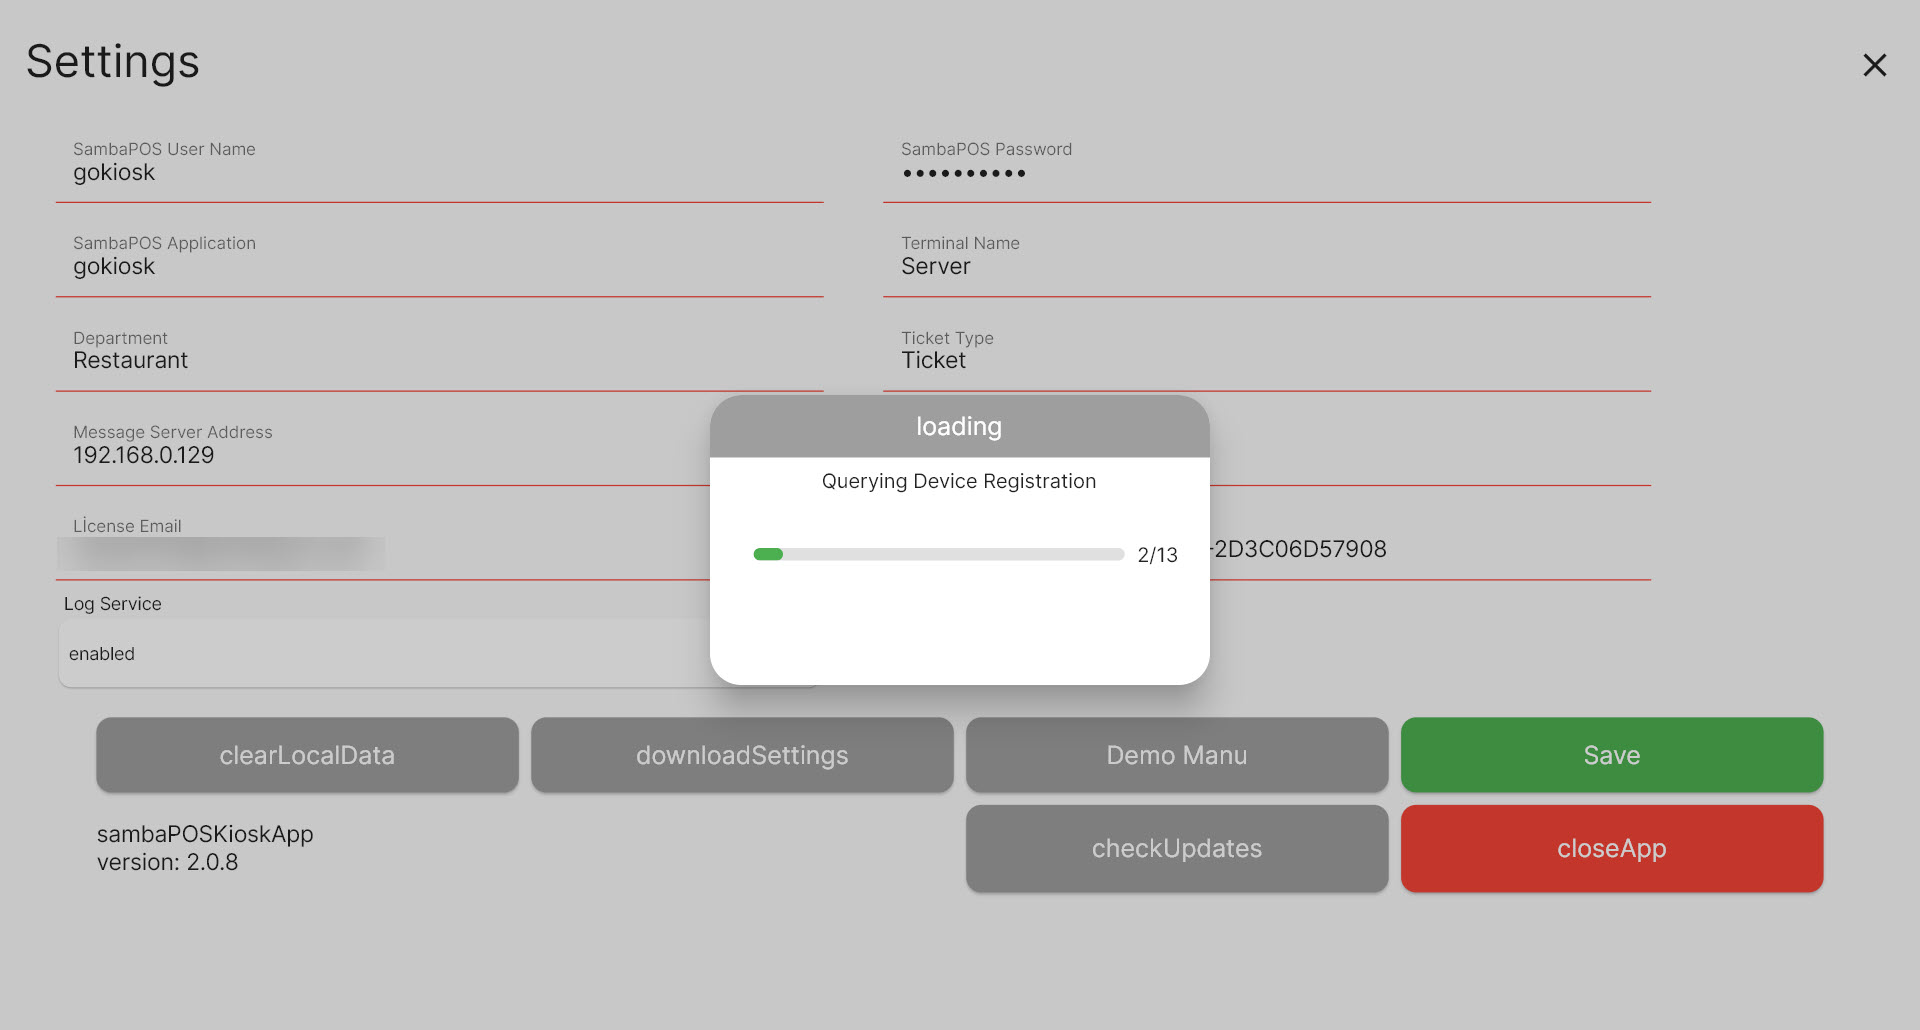Image resolution: width=1920 pixels, height=1030 pixels.
Task: Click the downloadSettings button
Action: (x=742, y=755)
